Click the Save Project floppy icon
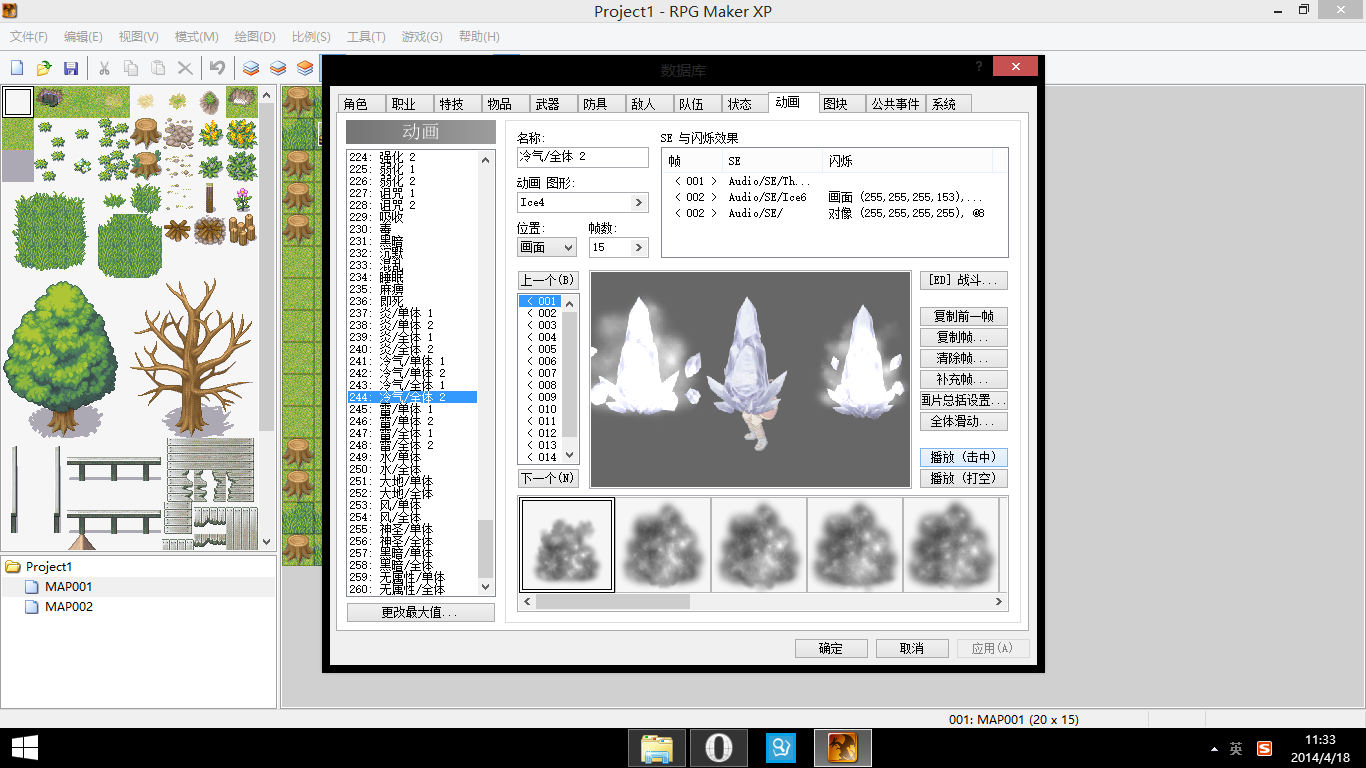The height and width of the screenshot is (768, 1366). pos(71,68)
